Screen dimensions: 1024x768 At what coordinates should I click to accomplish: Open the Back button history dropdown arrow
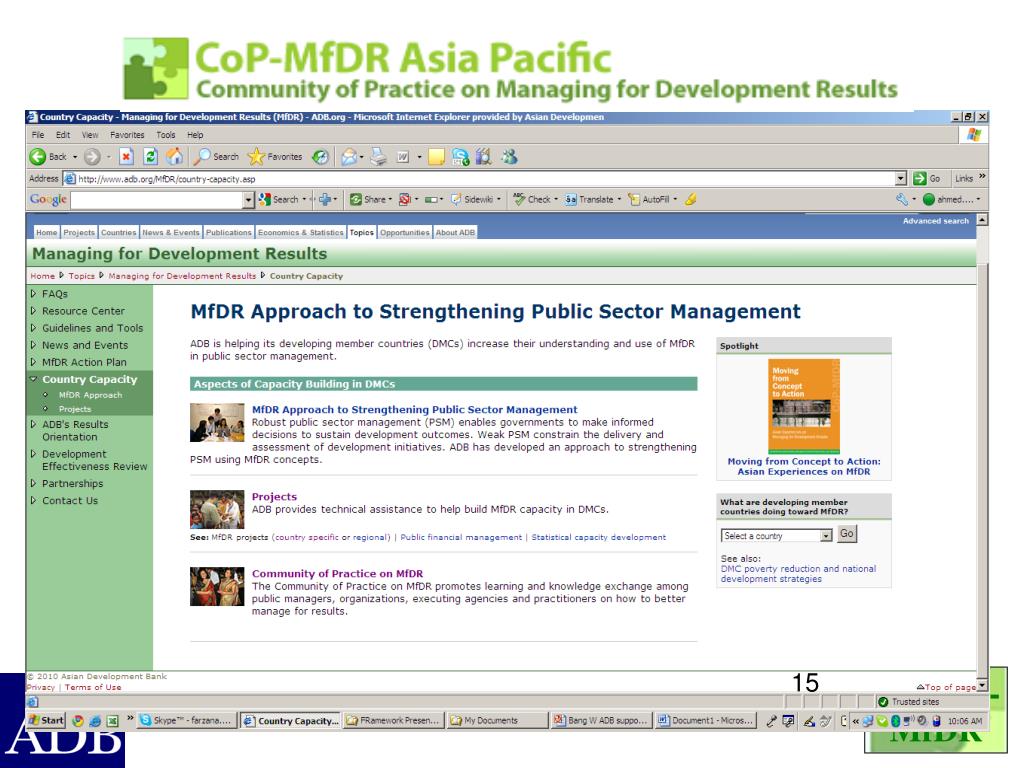(75, 157)
